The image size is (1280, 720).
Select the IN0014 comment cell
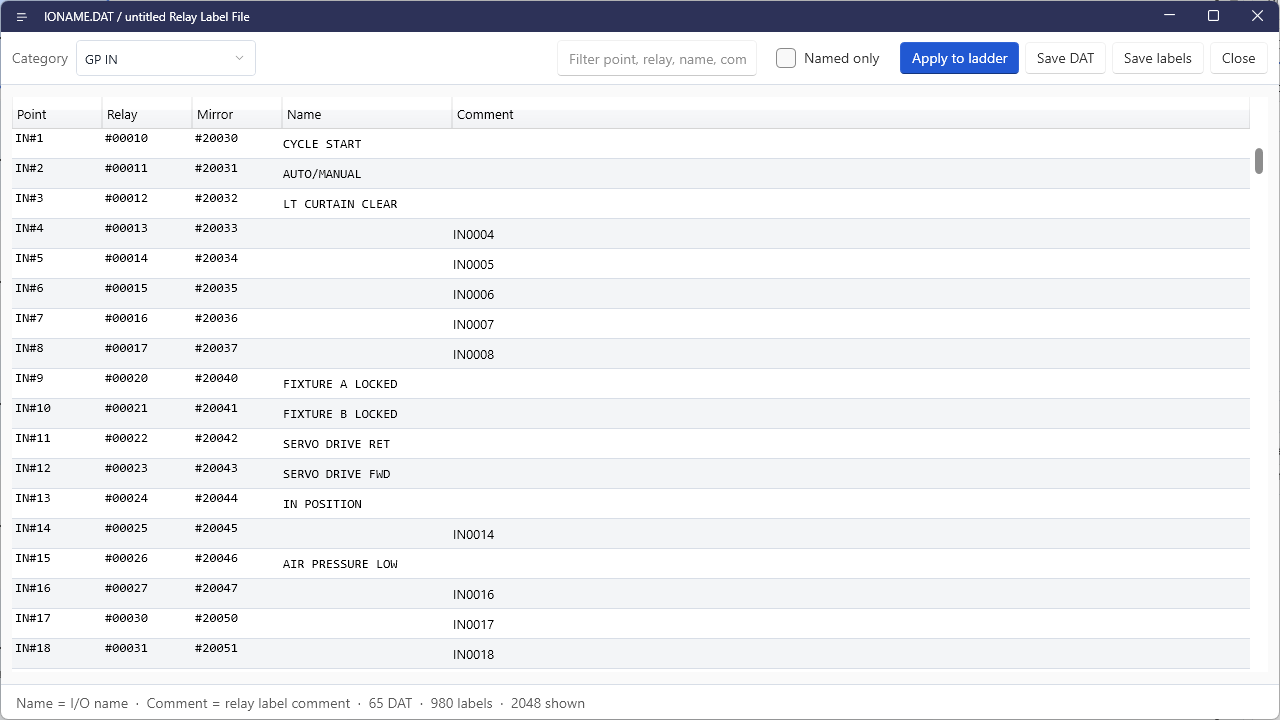[850, 534]
